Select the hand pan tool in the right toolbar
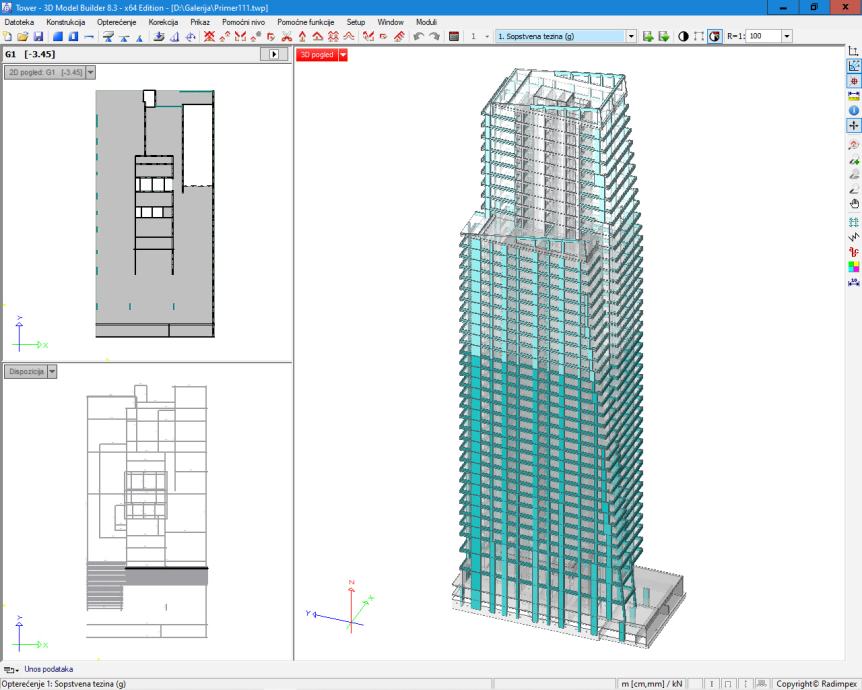Image resolution: width=862 pixels, height=690 pixels. (854, 204)
